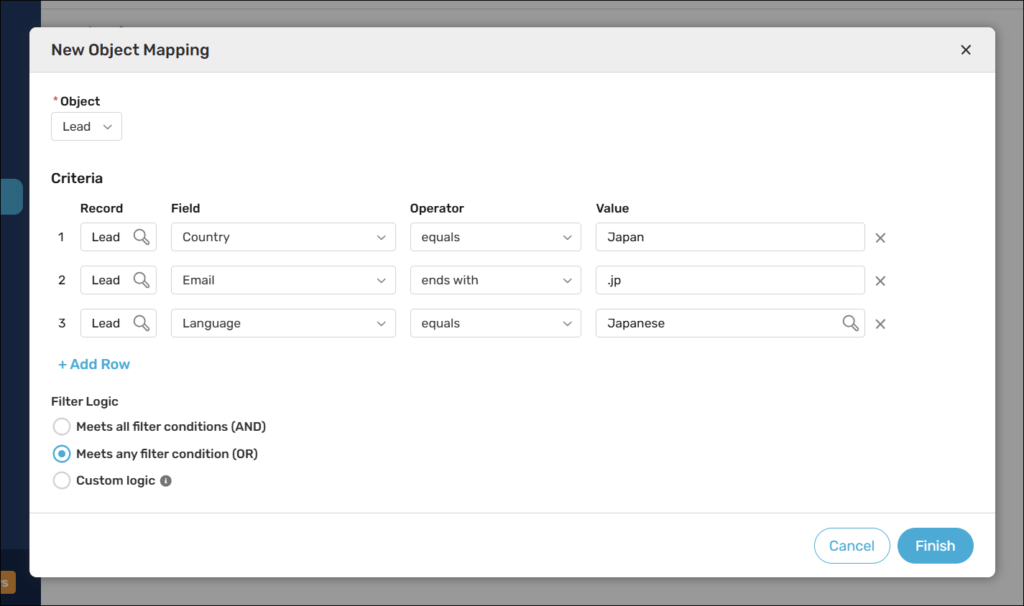Click the lookup icon in the Japanese value field
The image size is (1024, 606).
click(x=850, y=323)
